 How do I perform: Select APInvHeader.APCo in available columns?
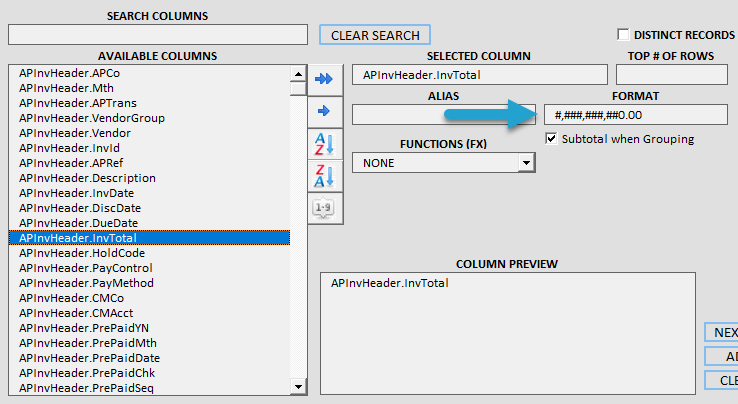click(150, 73)
